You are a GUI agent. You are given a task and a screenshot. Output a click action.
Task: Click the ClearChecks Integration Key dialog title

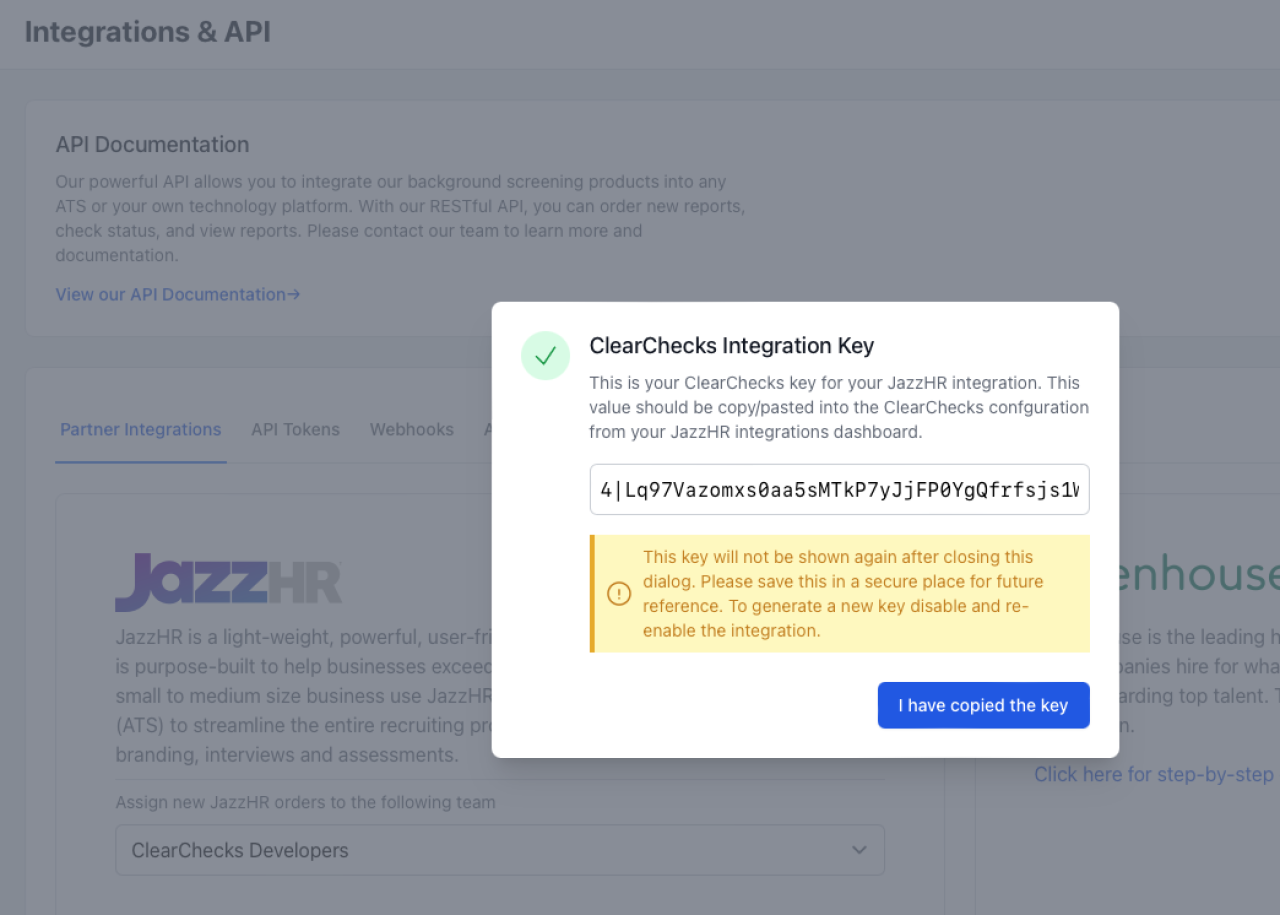(x=731, y=346)
